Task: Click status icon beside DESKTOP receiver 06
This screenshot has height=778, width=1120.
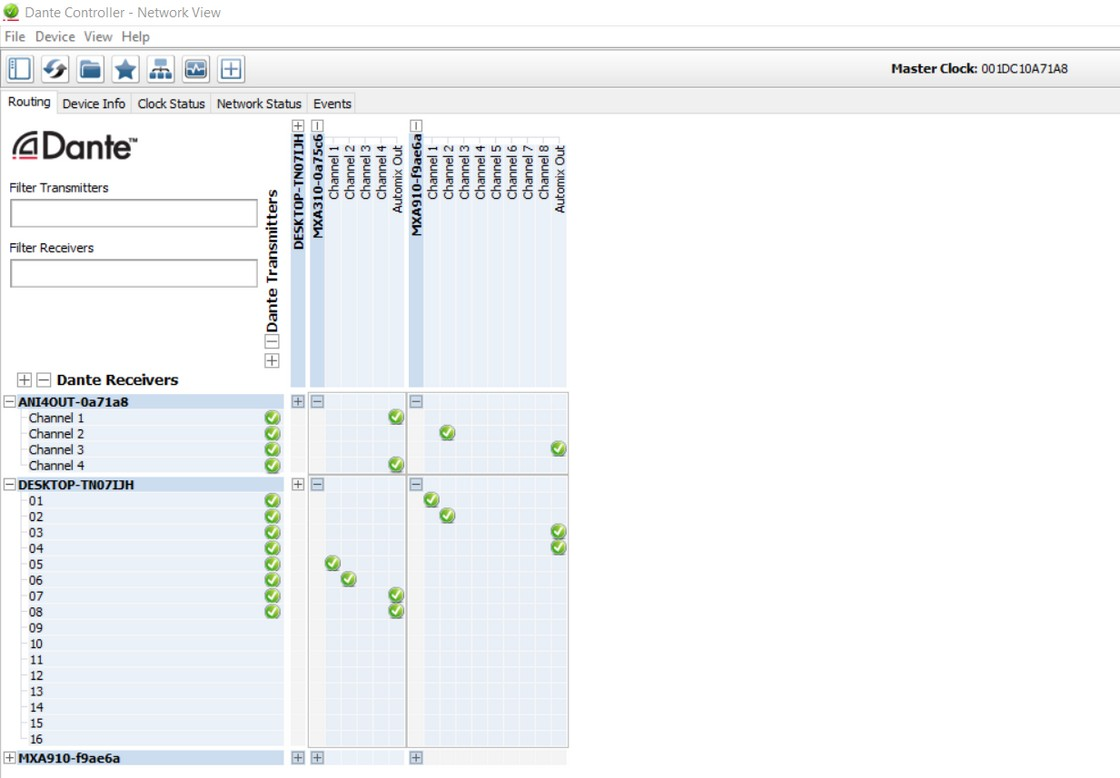Action: click(x=272, y=580)
